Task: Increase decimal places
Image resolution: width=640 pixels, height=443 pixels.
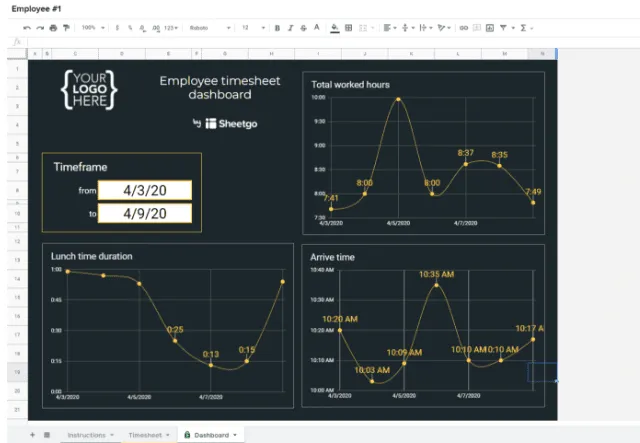Action: tap(156, 28)
